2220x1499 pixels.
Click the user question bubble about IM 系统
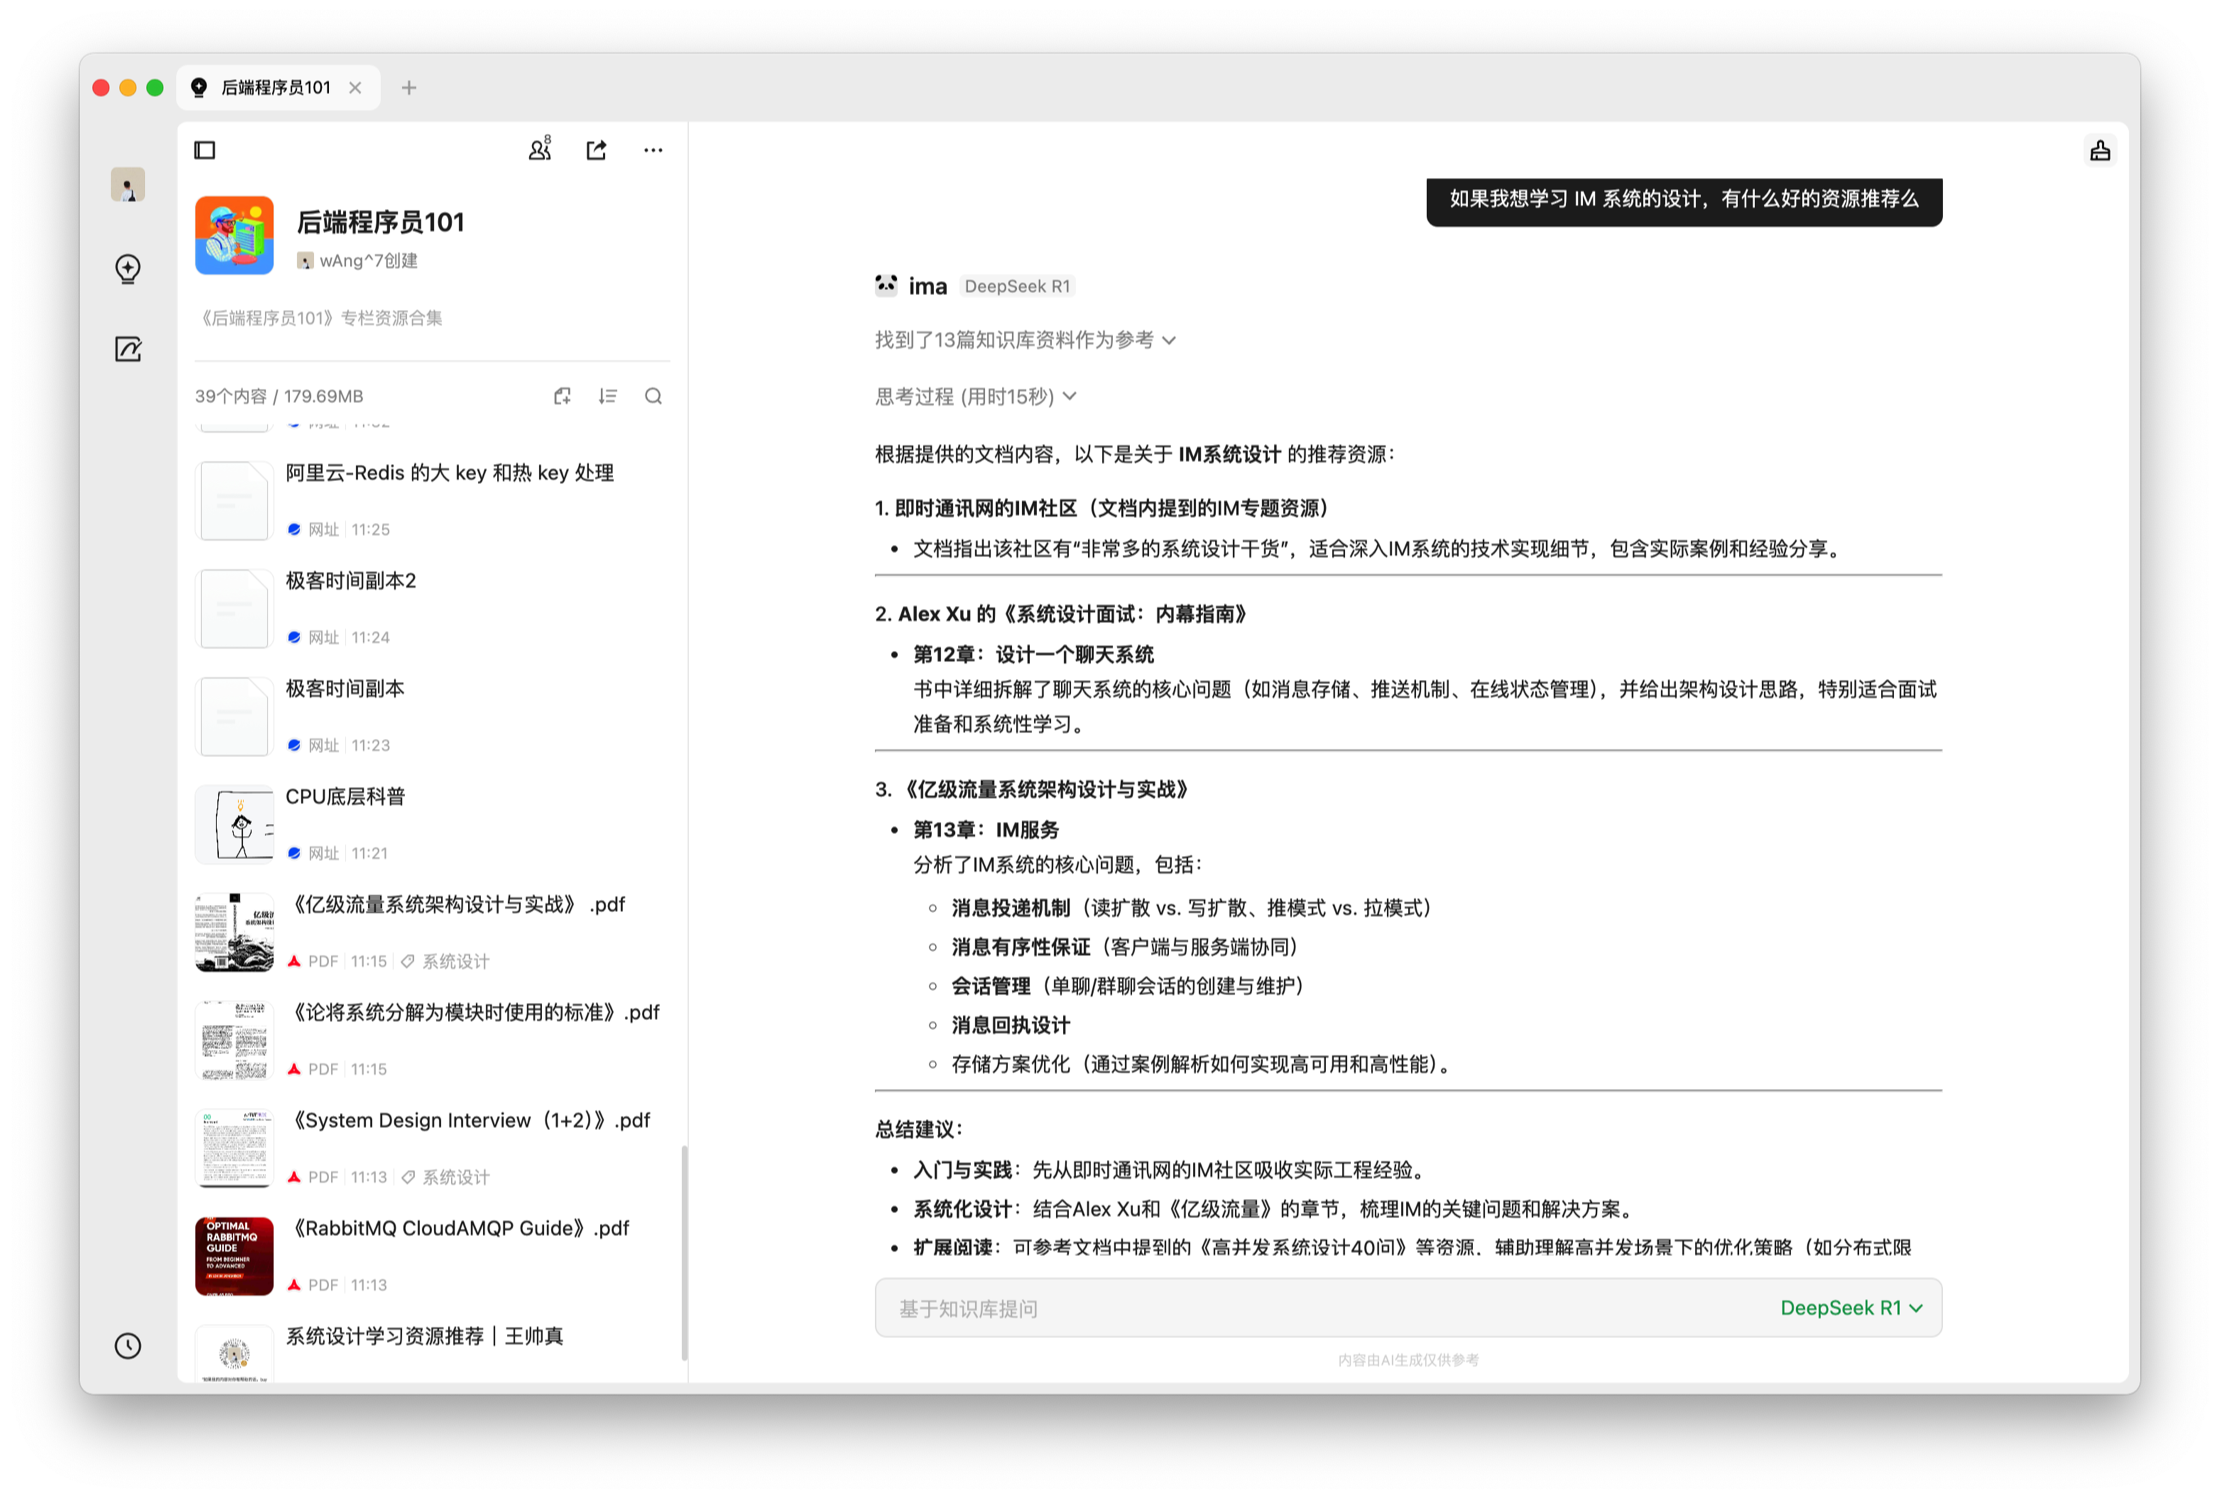pos(1684,200)
